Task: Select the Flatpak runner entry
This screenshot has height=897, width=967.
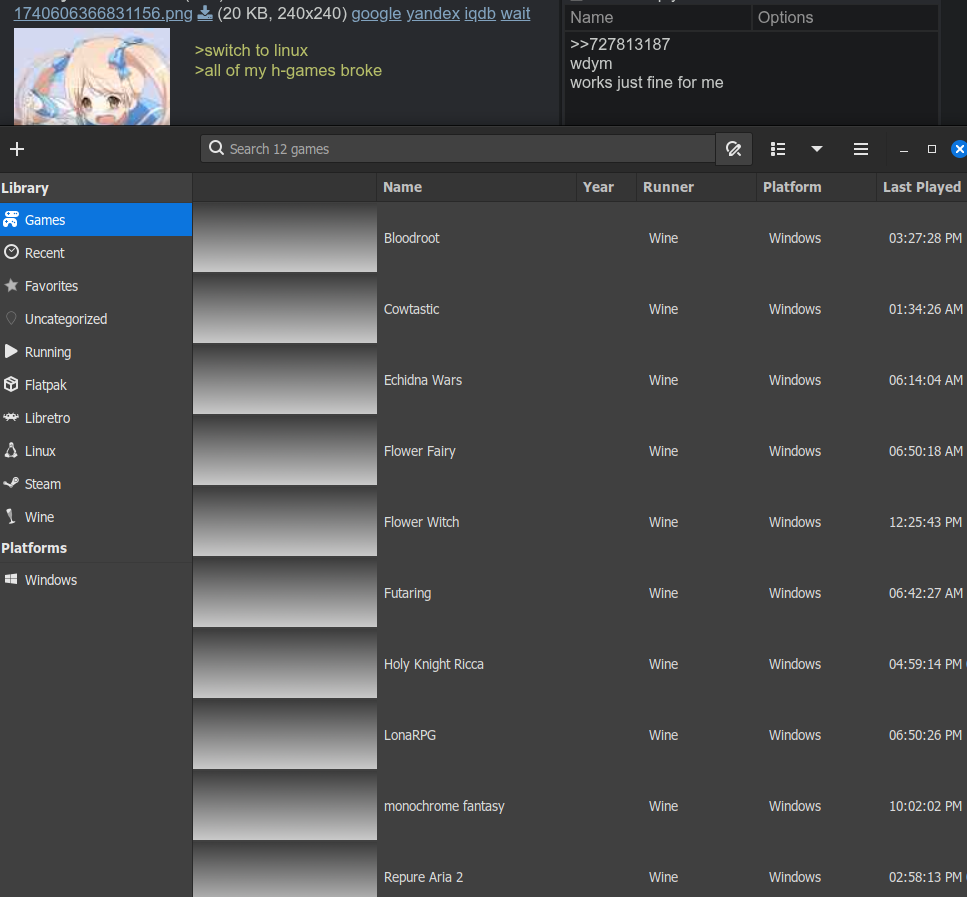Action: tap(96, 385)
